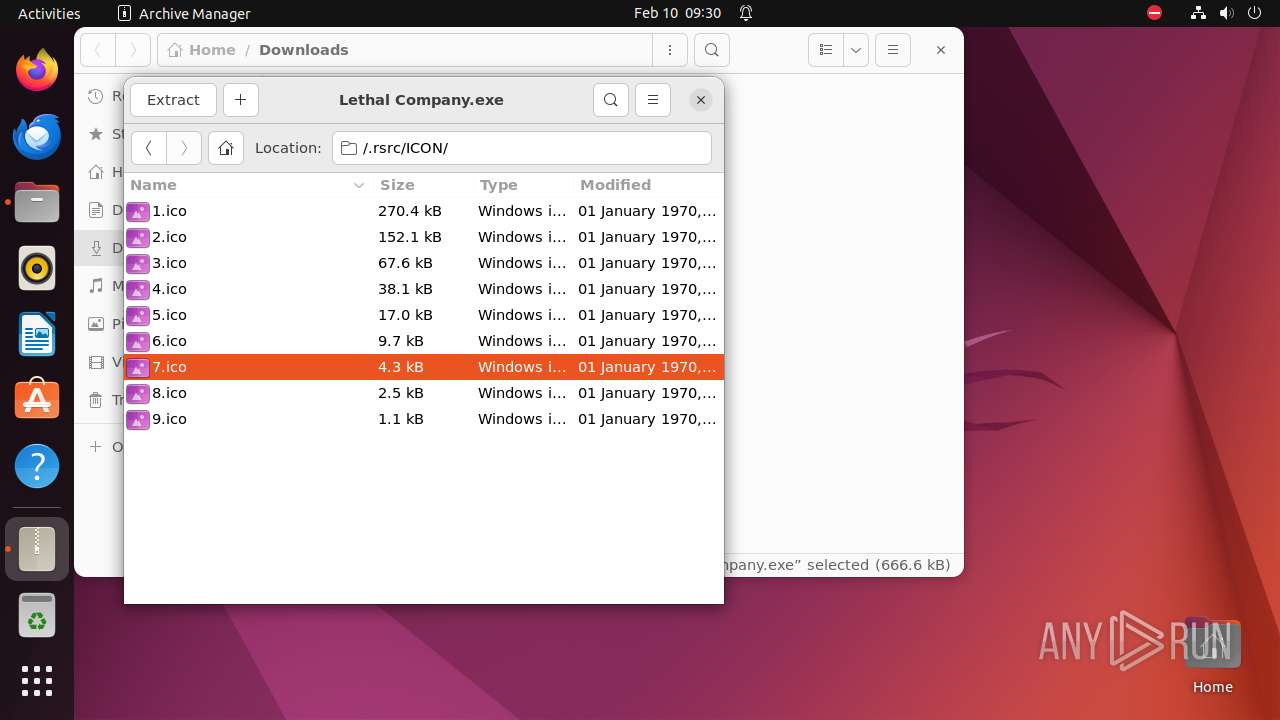Go to archive home location
Viewport: 1280px width, 720px height.
click(x=226, y=148)
